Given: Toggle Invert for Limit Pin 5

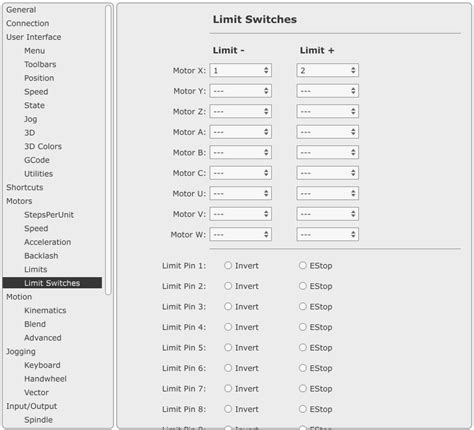Looking at the screenshot, I should click(x=228, y=347).
